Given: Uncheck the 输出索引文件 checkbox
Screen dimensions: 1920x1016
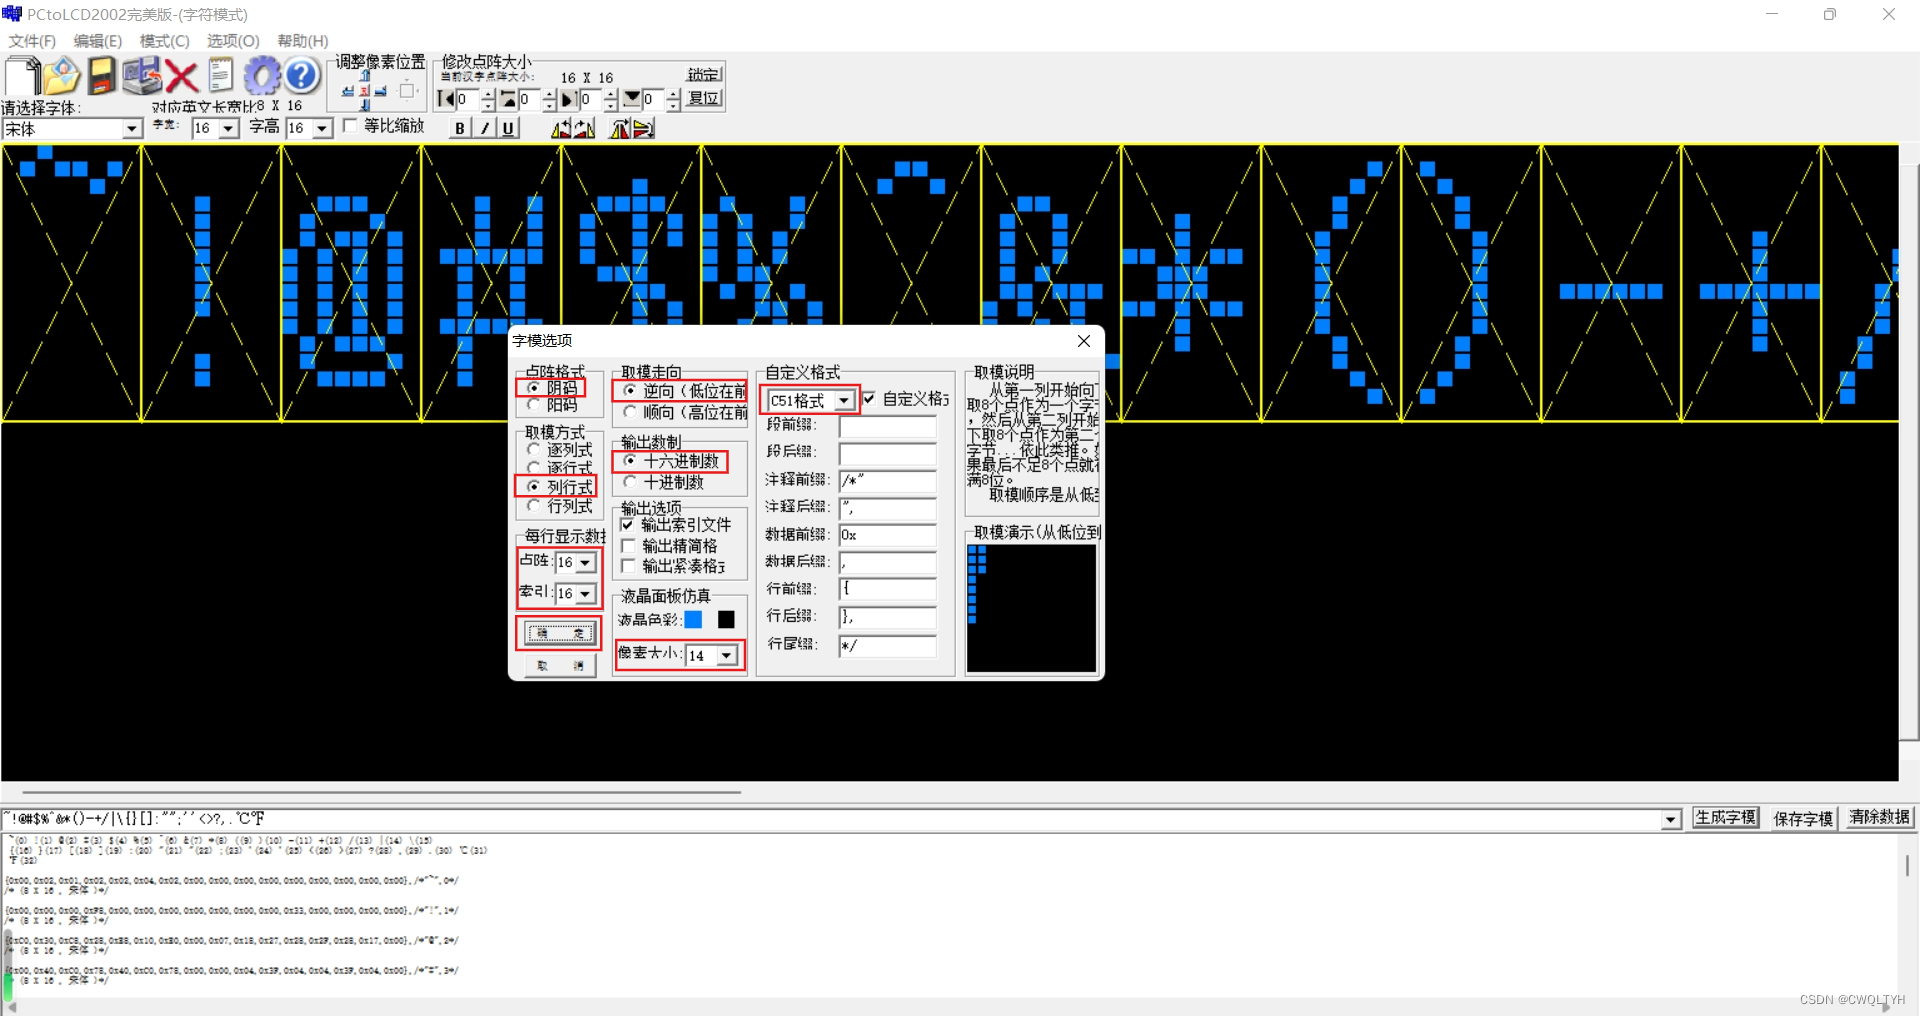Looking at the screenshot, I should (x=627, y=524).
